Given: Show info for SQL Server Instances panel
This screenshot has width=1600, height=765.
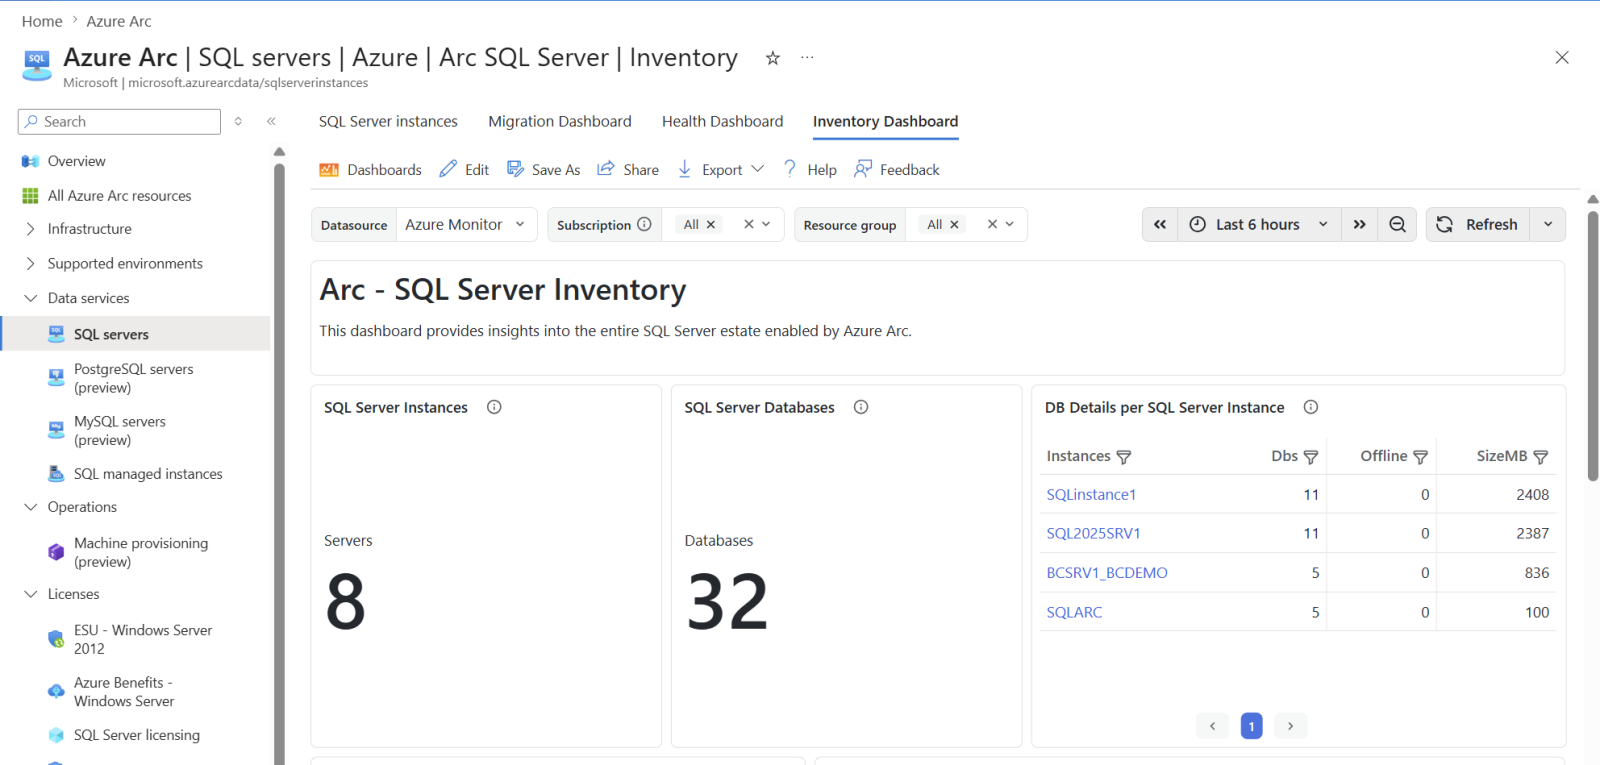Looking at the screenshot, I should pos(494,407).
